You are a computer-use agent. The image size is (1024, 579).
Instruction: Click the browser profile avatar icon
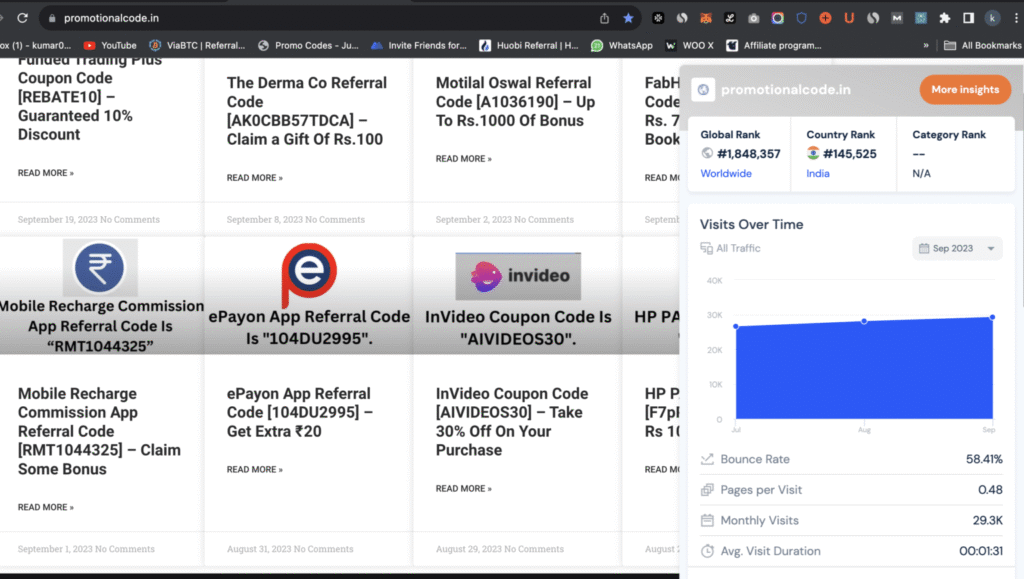click(992, 18)
